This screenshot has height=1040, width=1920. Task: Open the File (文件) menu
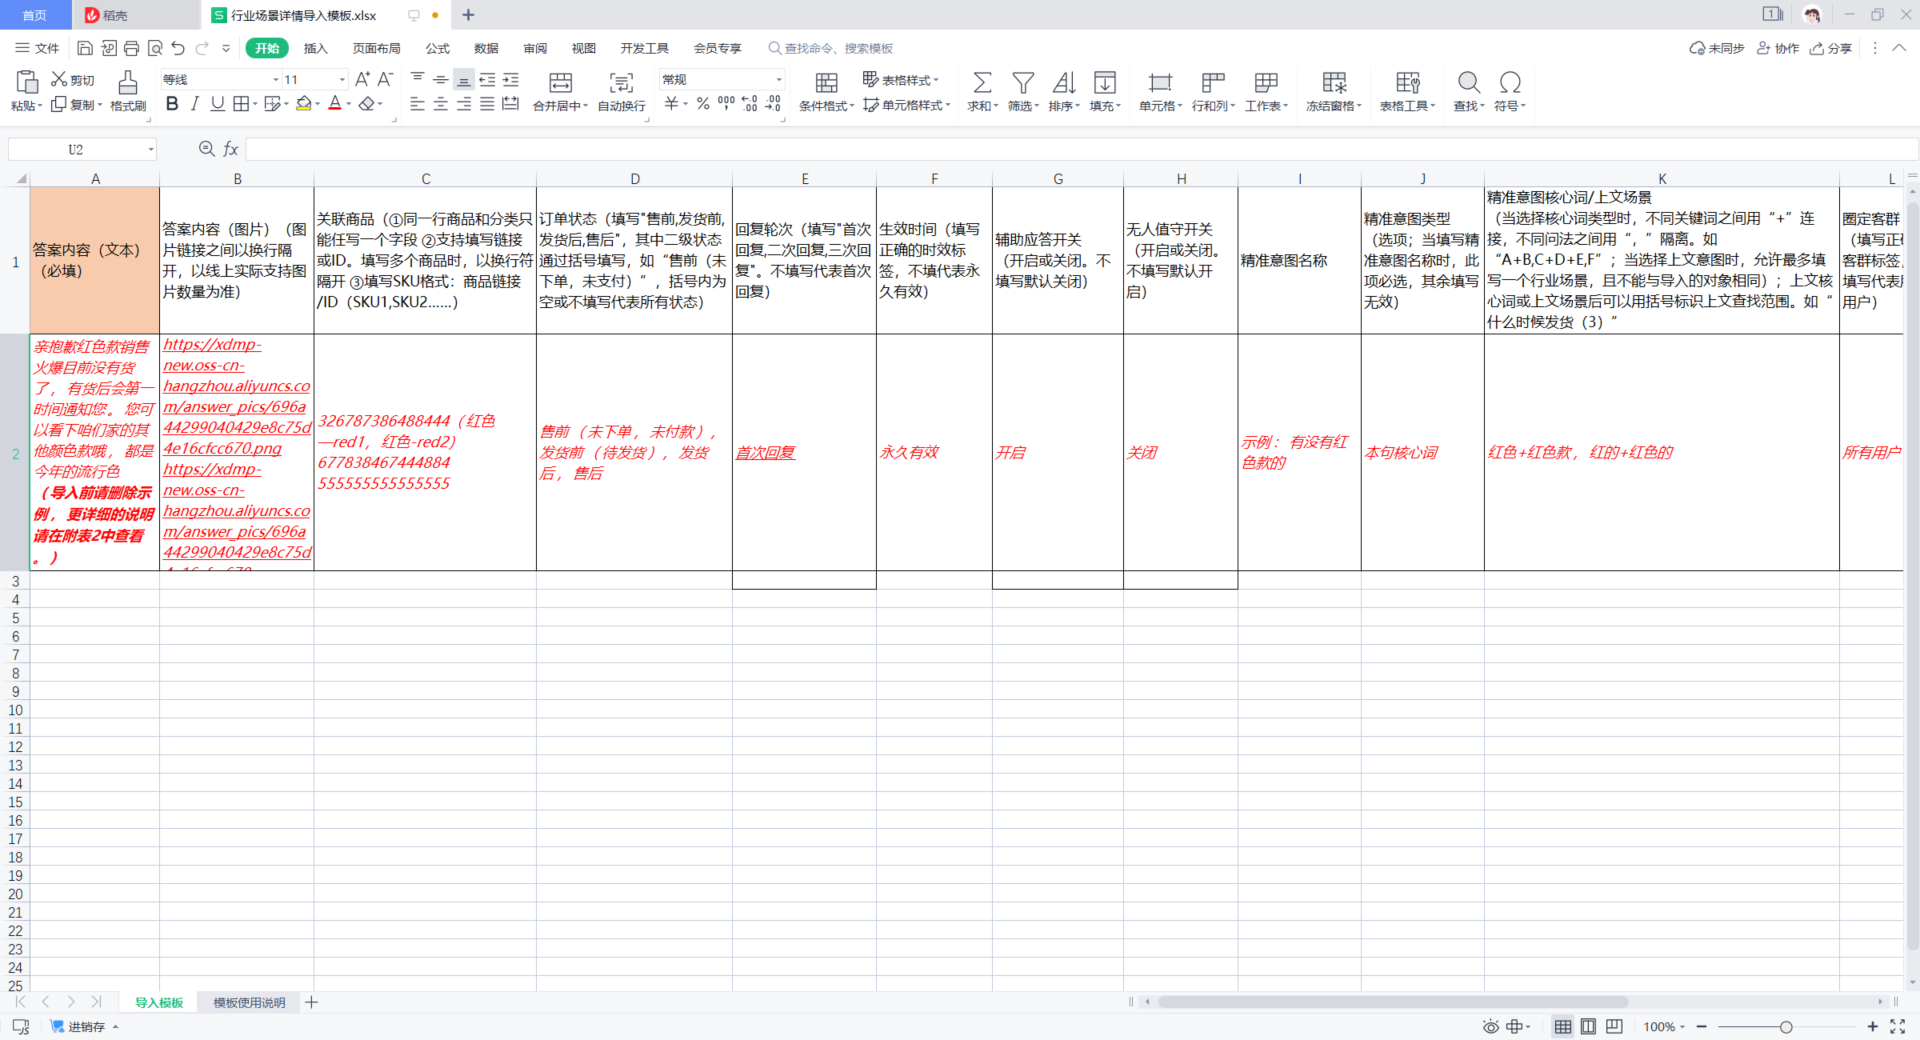tap(38, 48)
